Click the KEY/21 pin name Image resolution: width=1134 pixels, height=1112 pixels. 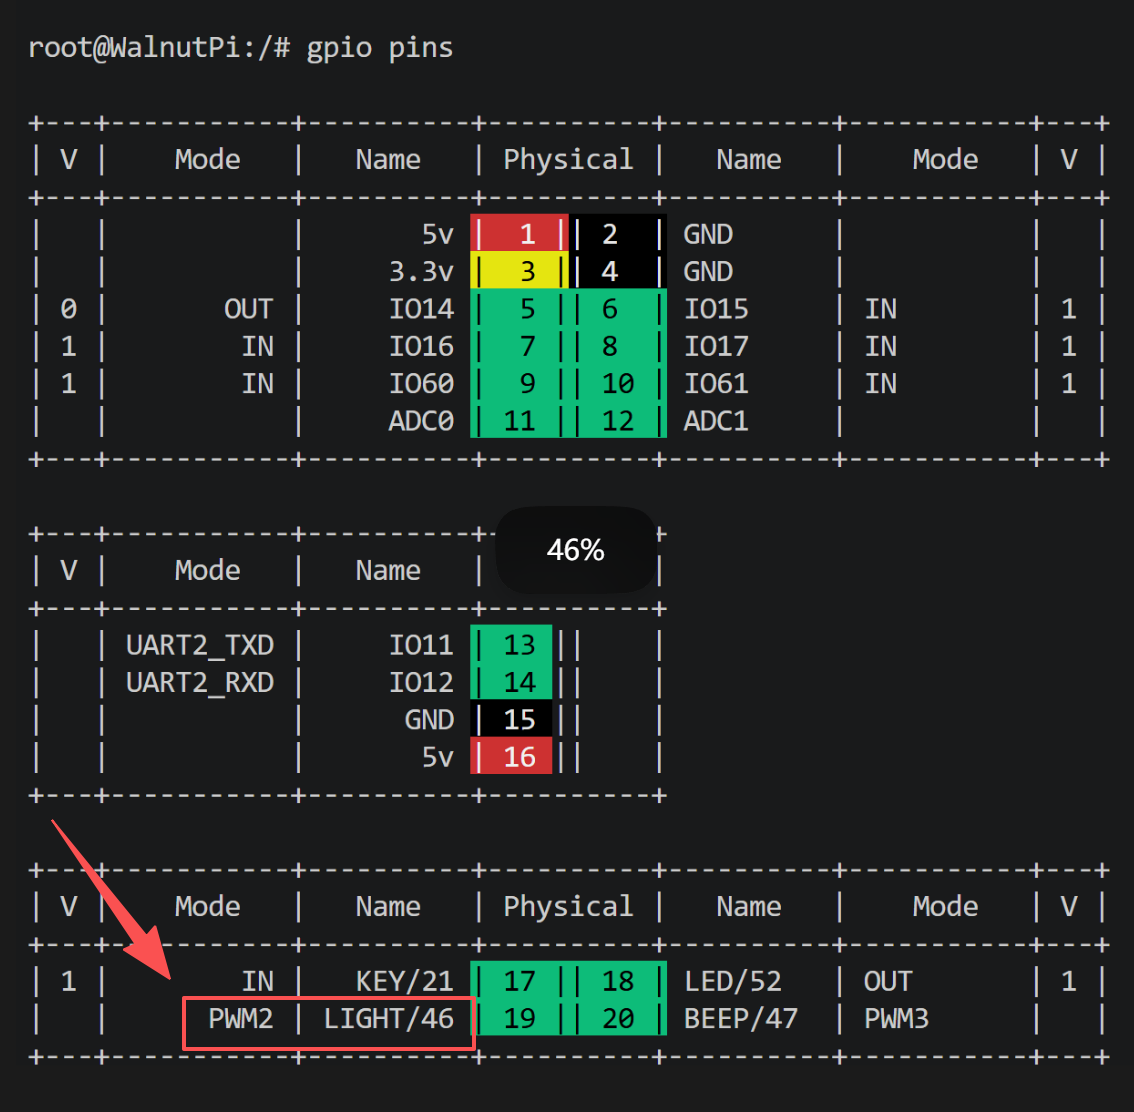(405, 982)
